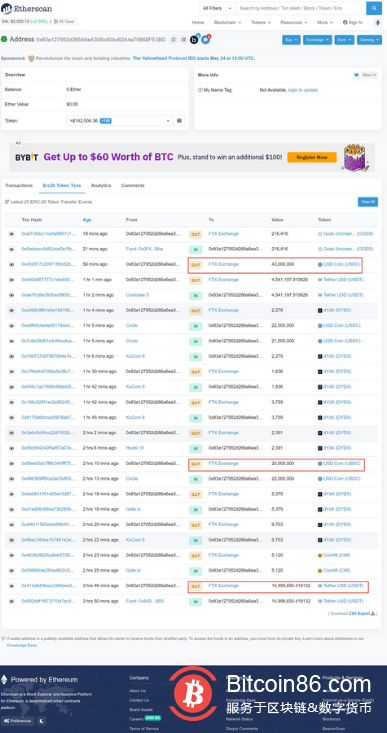Click eye icon for 3 hrs 50 mins ago row
The image size is (387, 733).
point(12,601)
